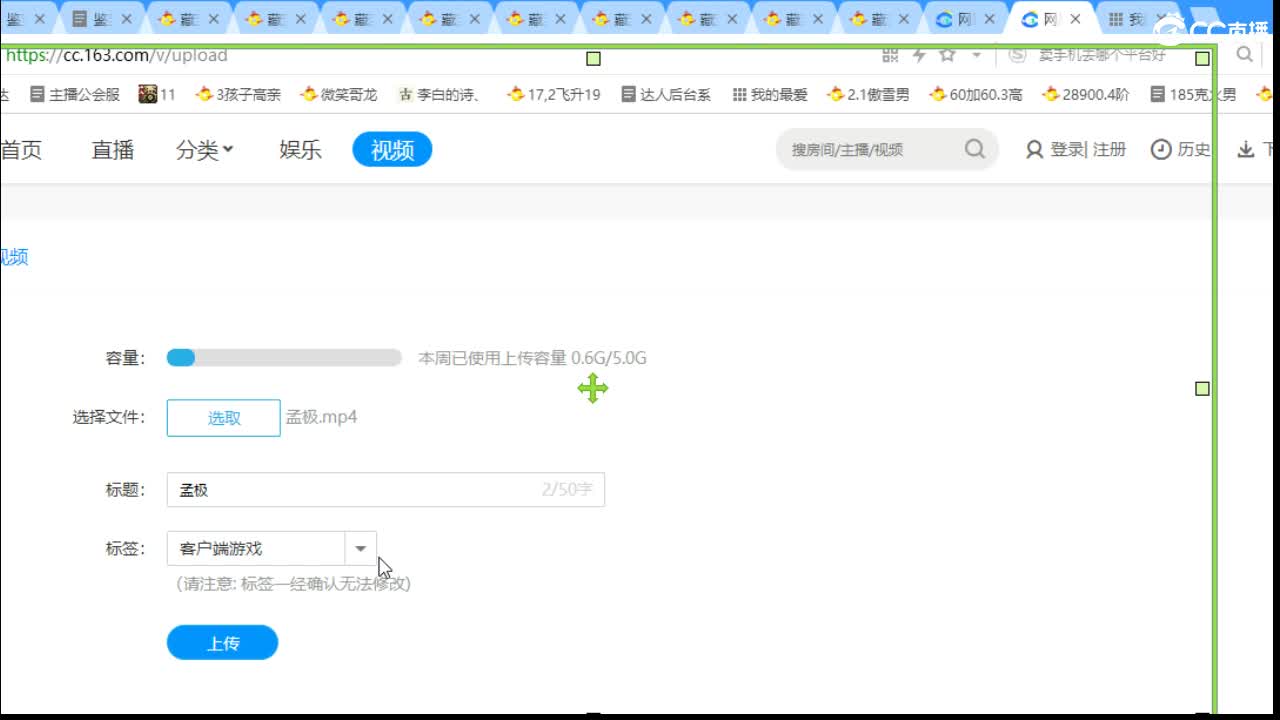Expand the 分类 dropdown menu
Image resolution: width=1280 pixels, height=720 pixels.
coord(205,150)
